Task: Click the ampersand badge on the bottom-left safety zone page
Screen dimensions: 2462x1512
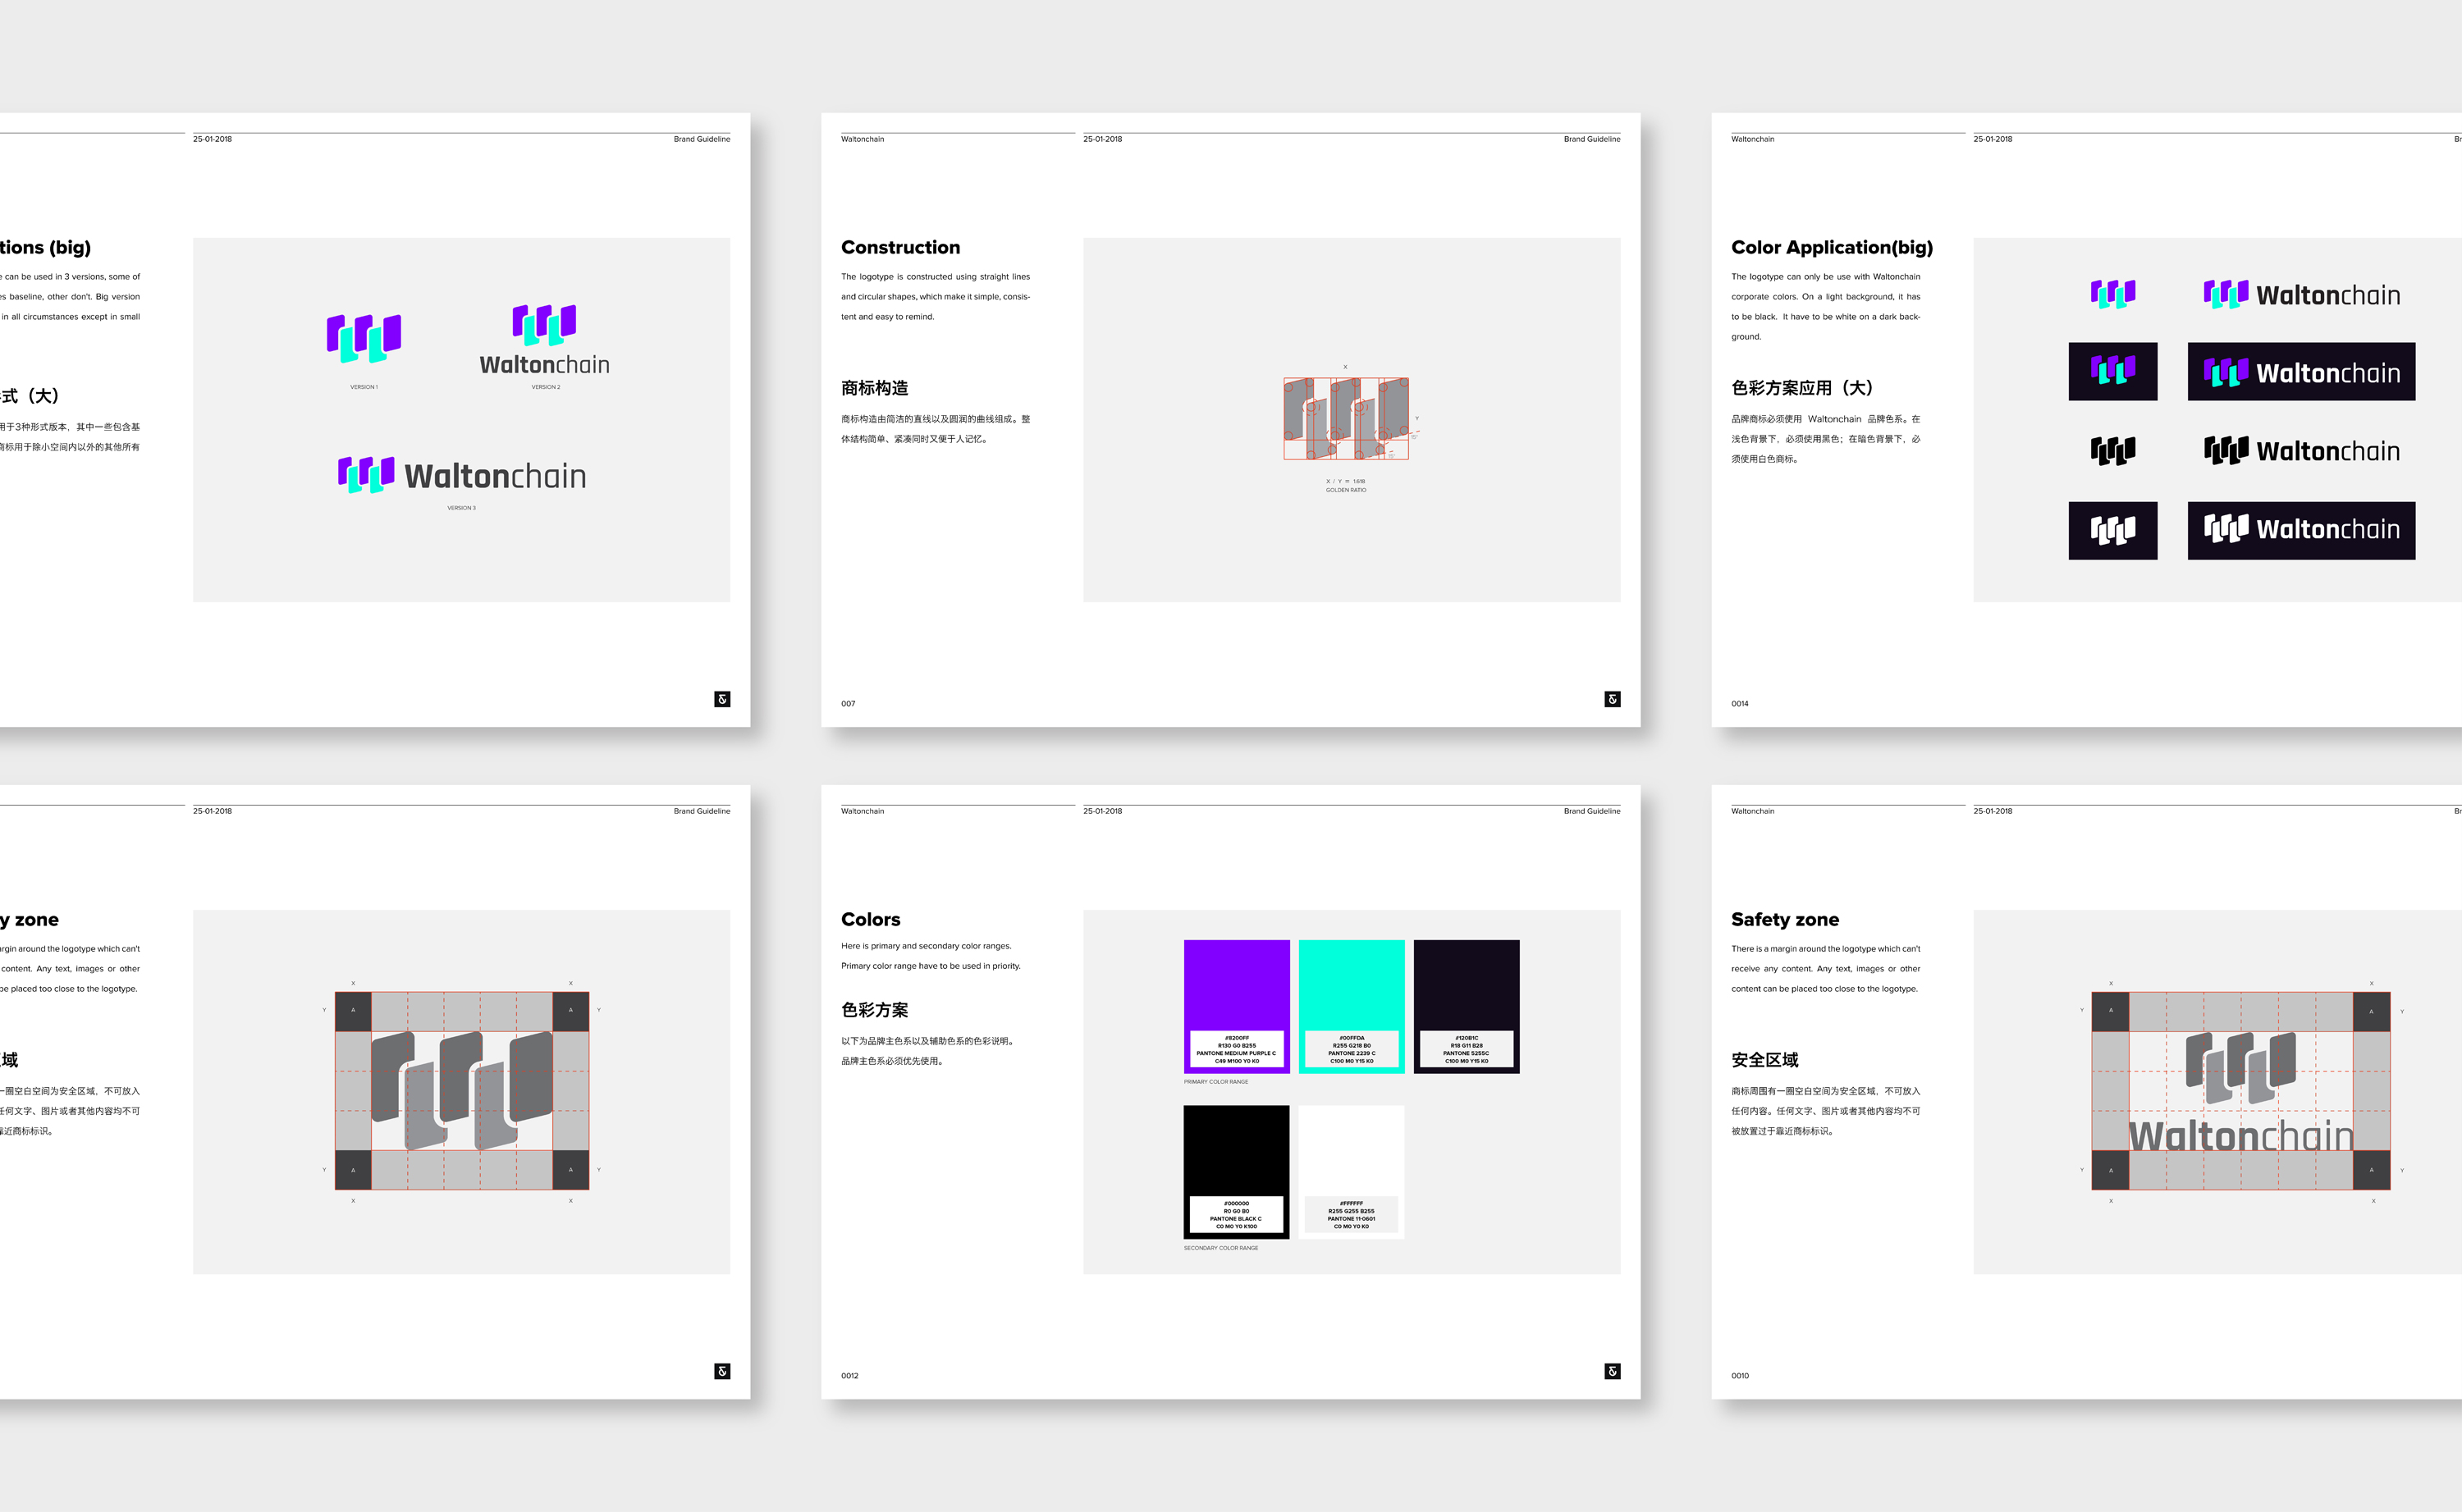Action: (x=722, y=1371)
